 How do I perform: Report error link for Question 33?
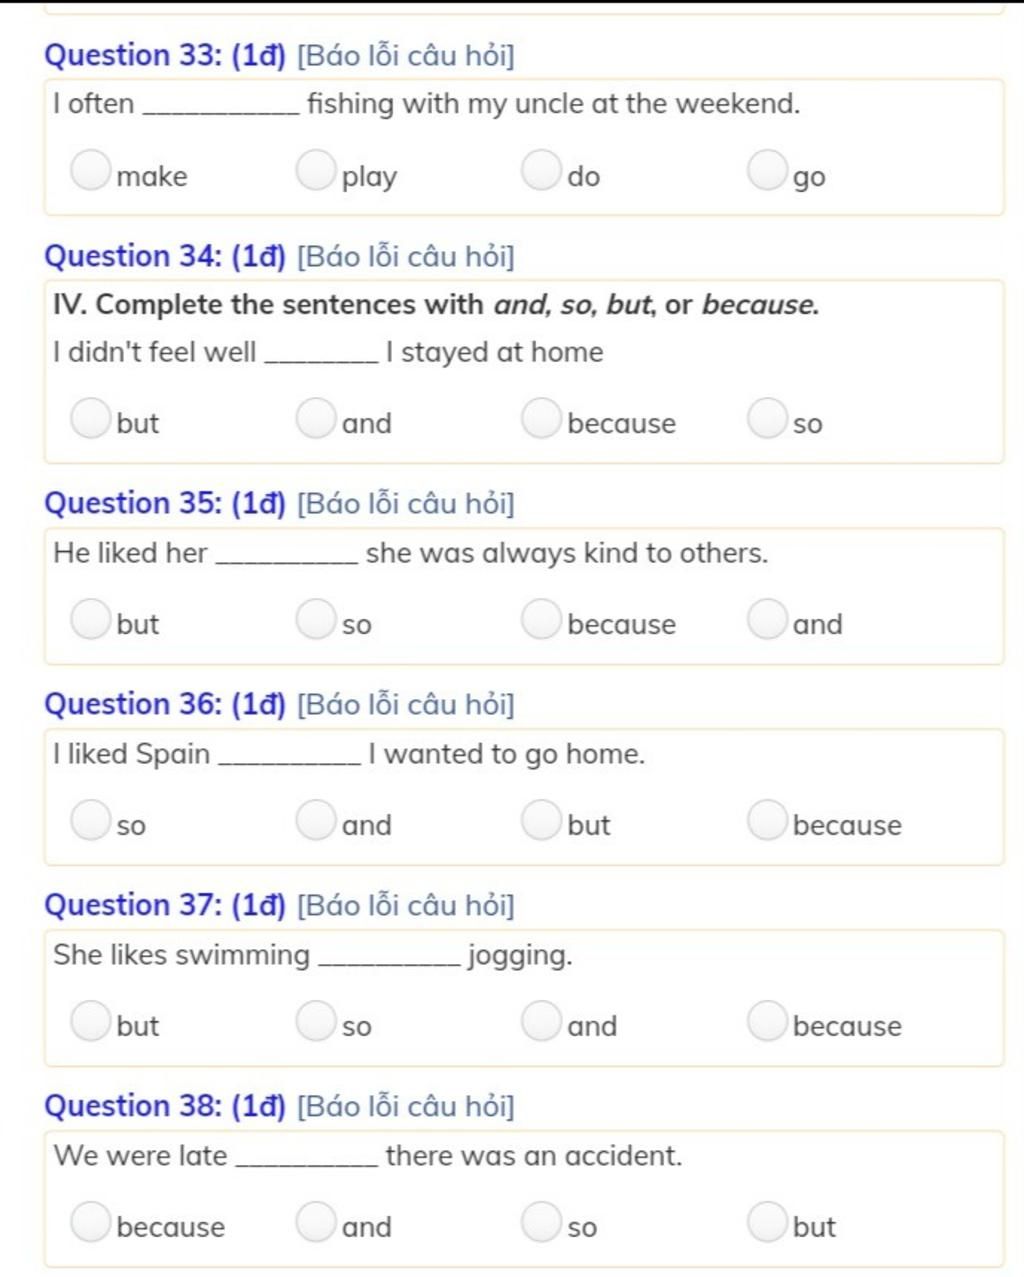(406, 55)
